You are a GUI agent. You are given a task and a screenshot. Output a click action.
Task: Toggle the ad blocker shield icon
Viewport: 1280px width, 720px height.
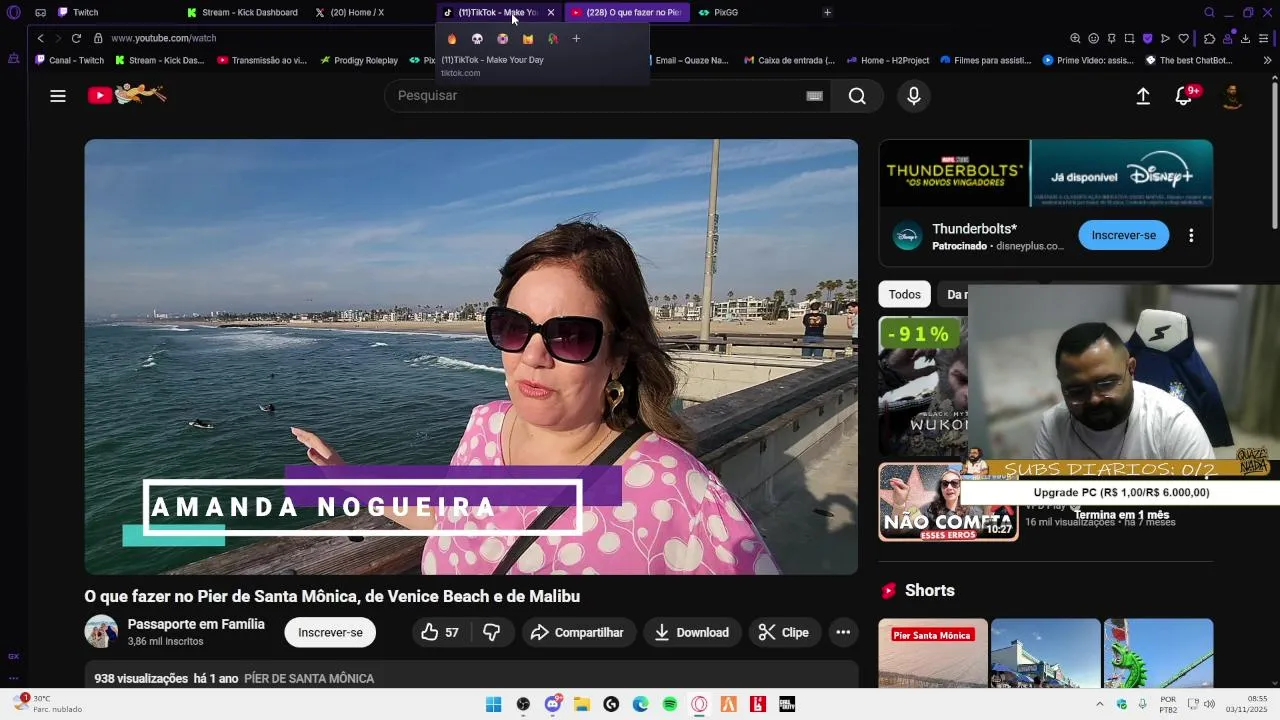point(1147,38)
